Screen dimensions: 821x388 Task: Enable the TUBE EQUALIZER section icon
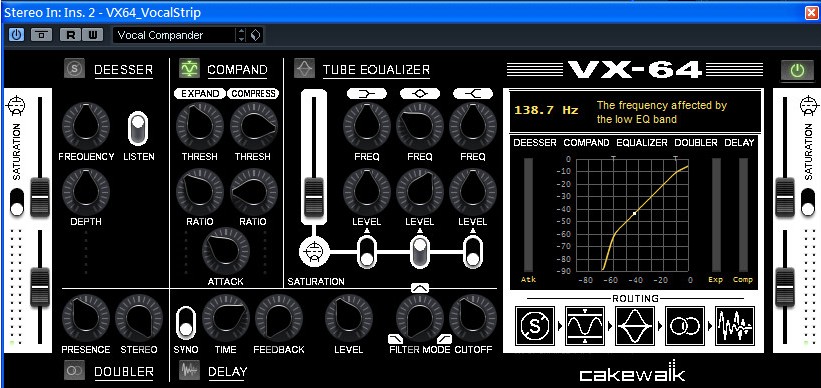click(304, 69)
